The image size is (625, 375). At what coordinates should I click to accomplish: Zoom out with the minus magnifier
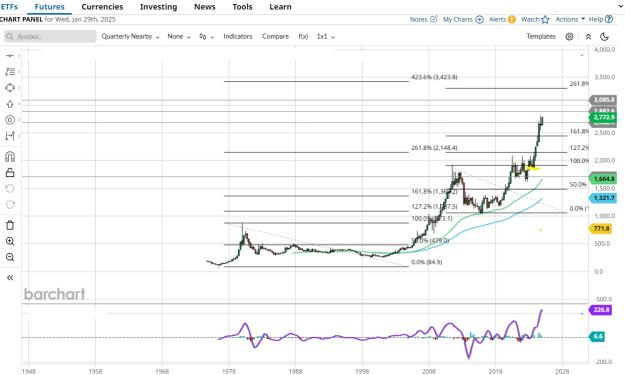pyautogui.click(x=10, y=257)
